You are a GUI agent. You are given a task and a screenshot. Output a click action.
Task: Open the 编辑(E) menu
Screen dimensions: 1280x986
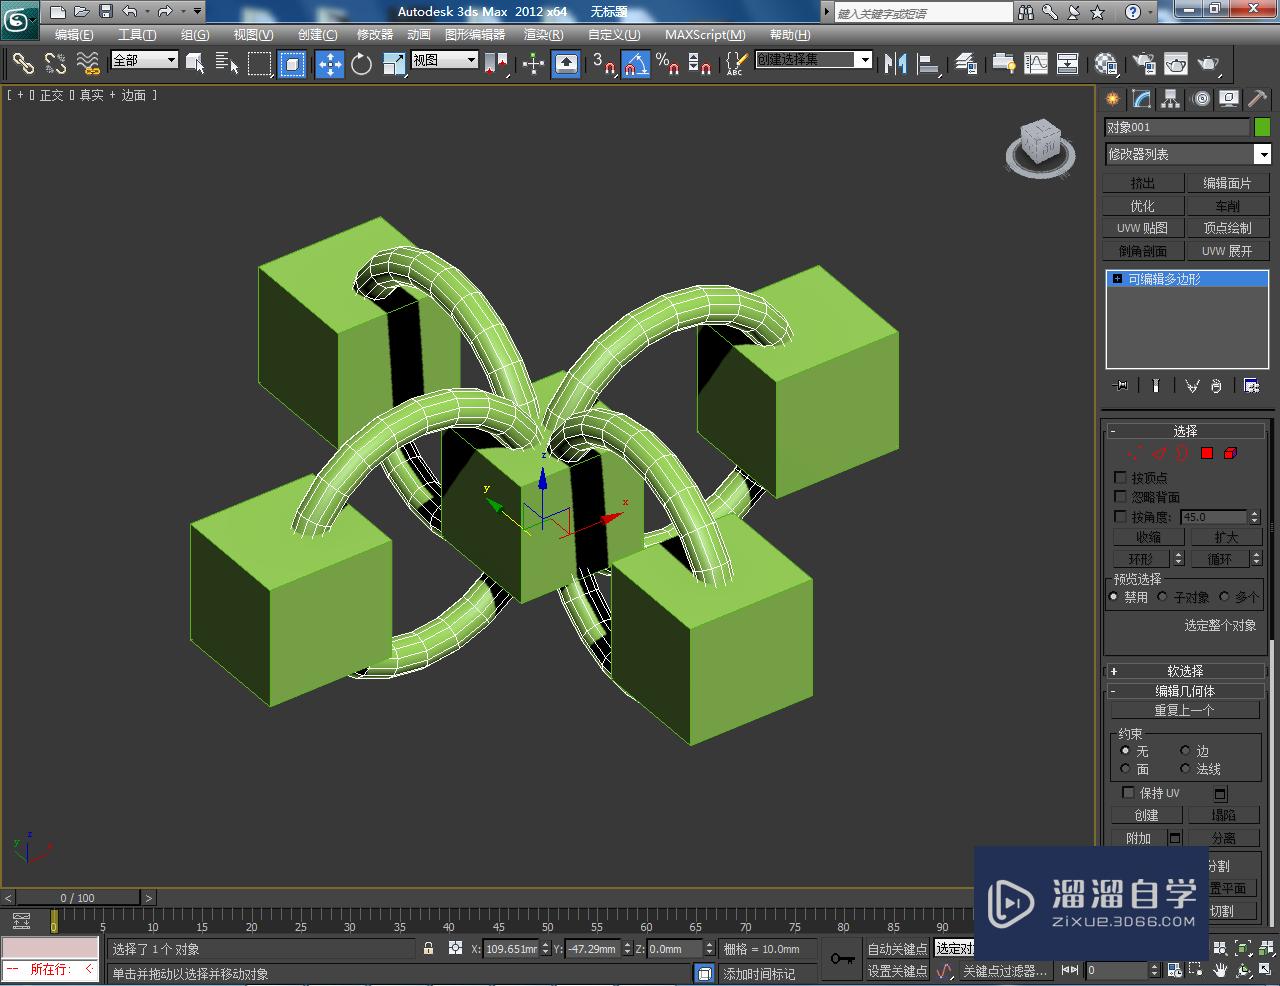[74, 35]
